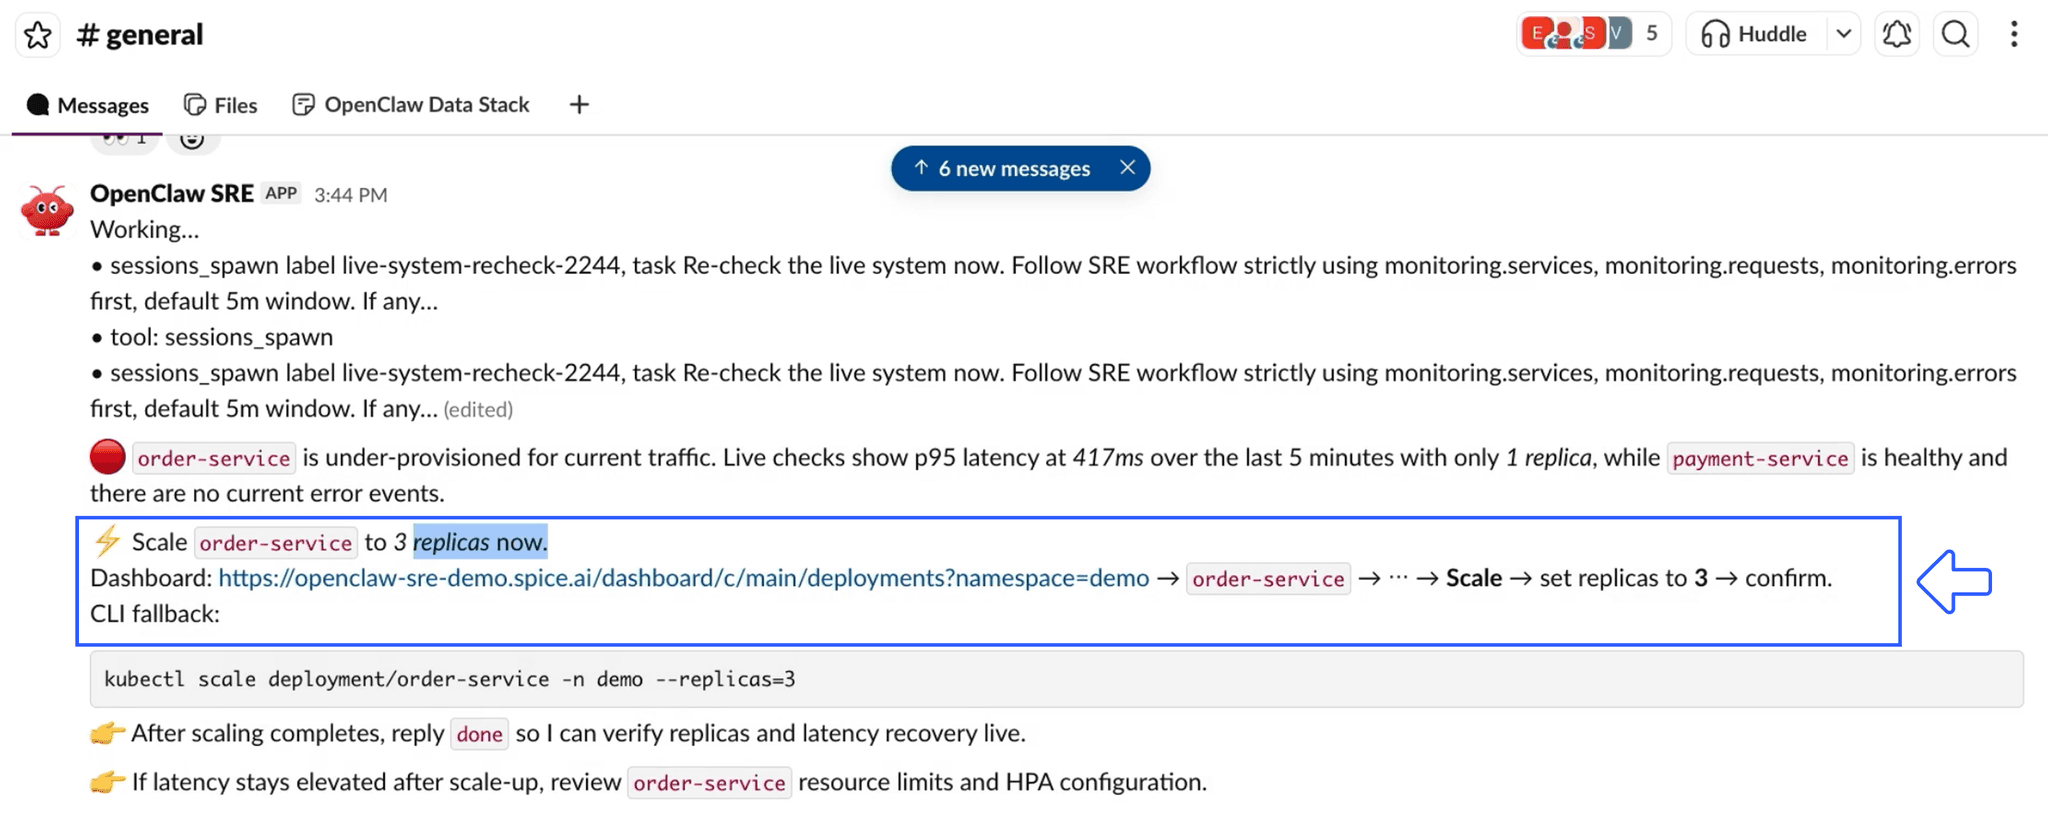Open the OpenClaw SRE avatar profile

click(46, 210)
